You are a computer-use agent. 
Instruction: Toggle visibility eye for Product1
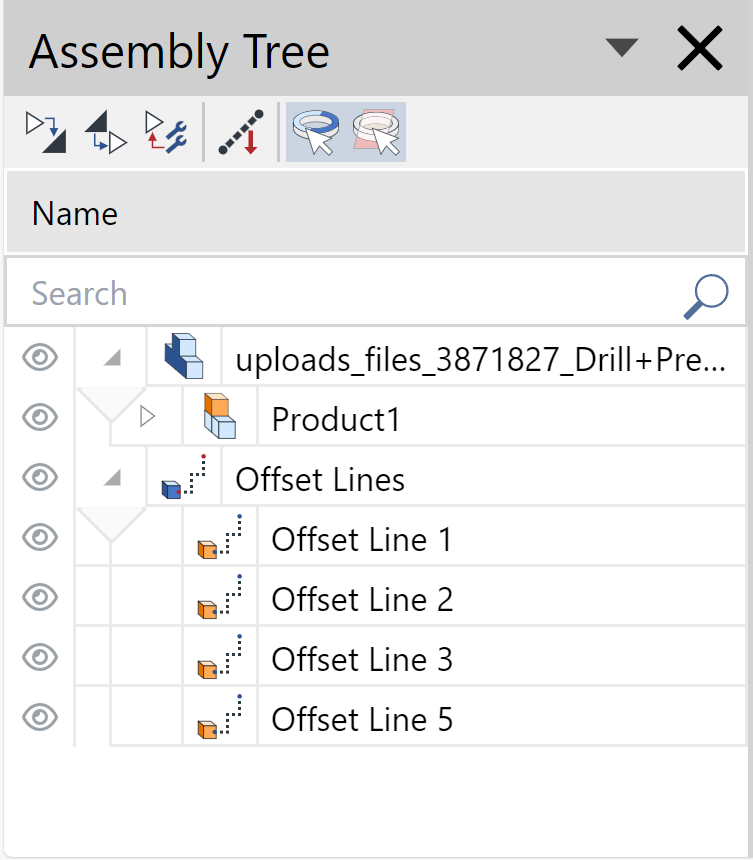point(40,417)
